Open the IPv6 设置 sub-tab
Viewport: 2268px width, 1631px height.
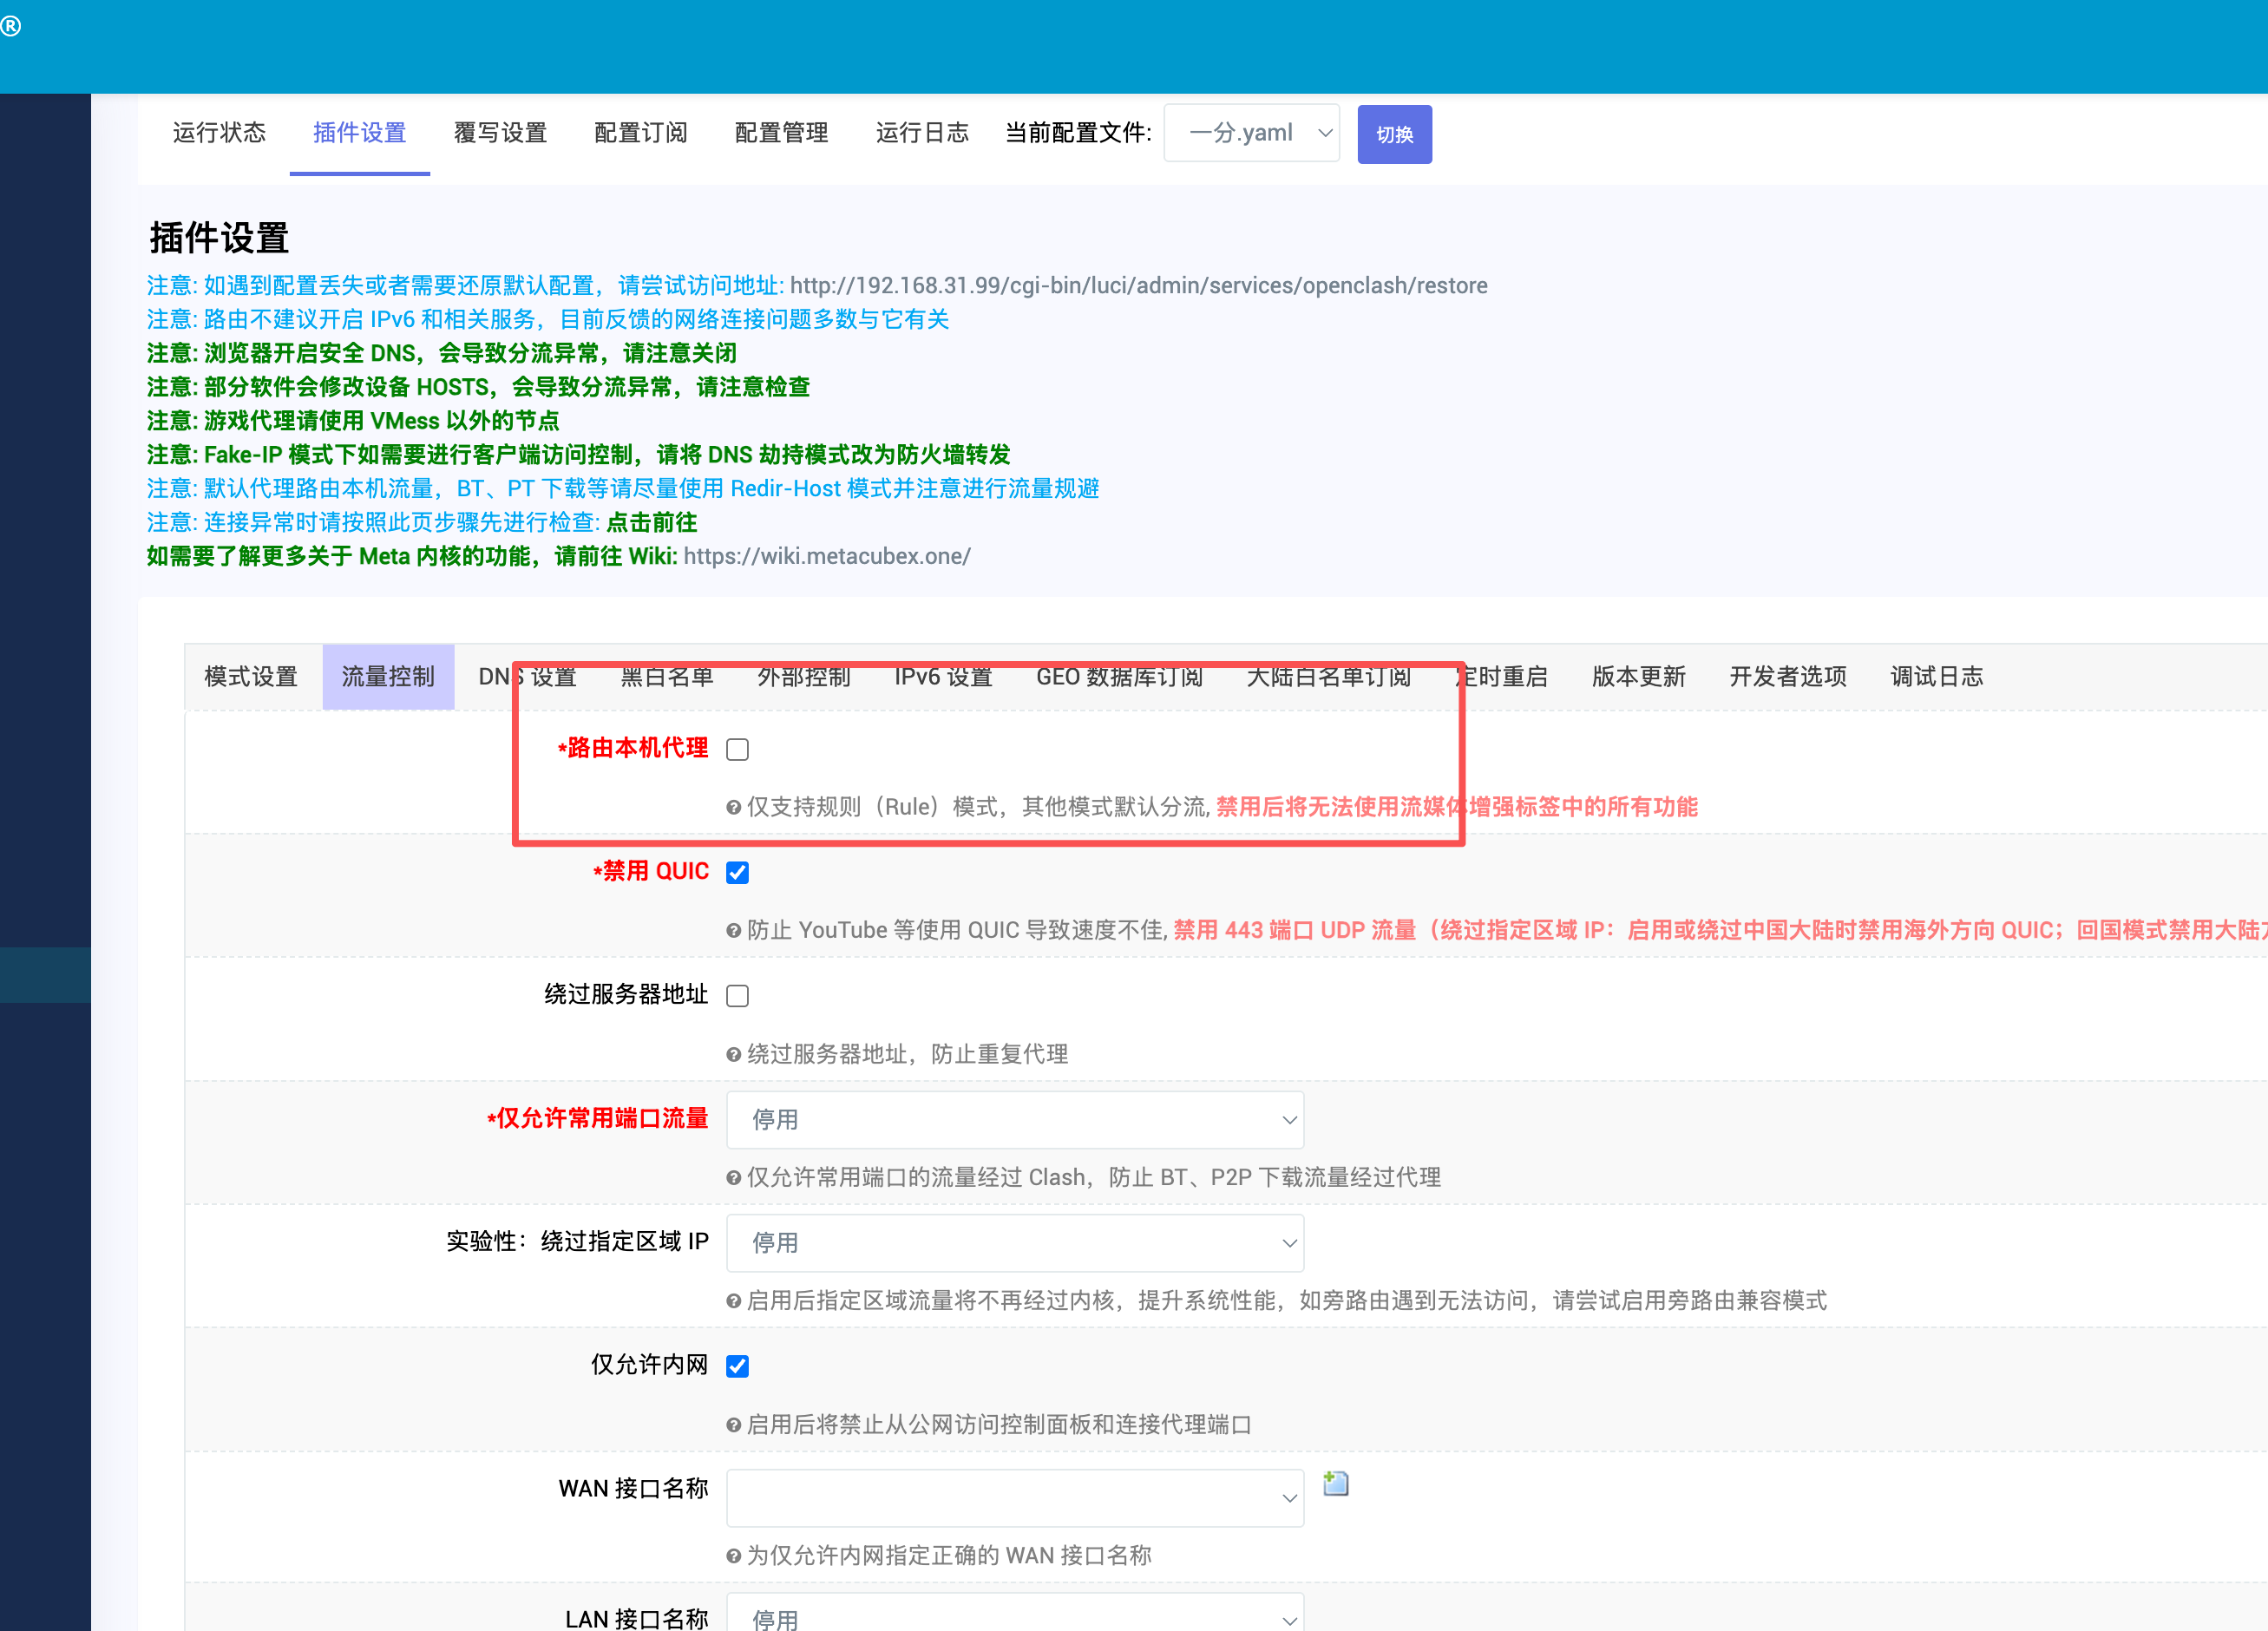coord(943,677)
